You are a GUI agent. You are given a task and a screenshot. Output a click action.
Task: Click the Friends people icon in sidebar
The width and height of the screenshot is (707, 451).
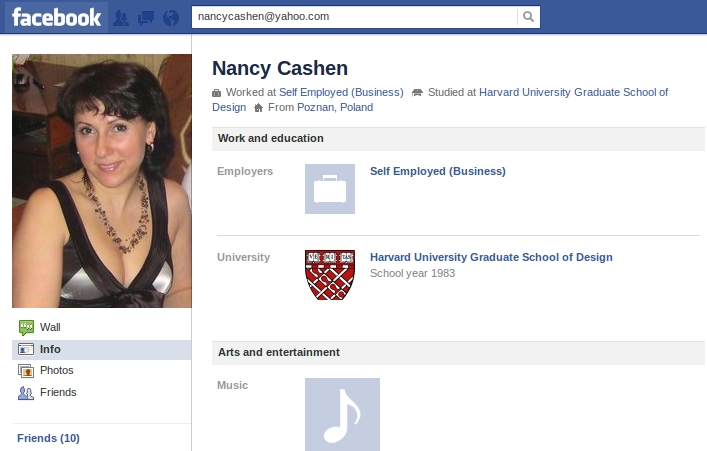pyautogui.click(x=26, y=393)
